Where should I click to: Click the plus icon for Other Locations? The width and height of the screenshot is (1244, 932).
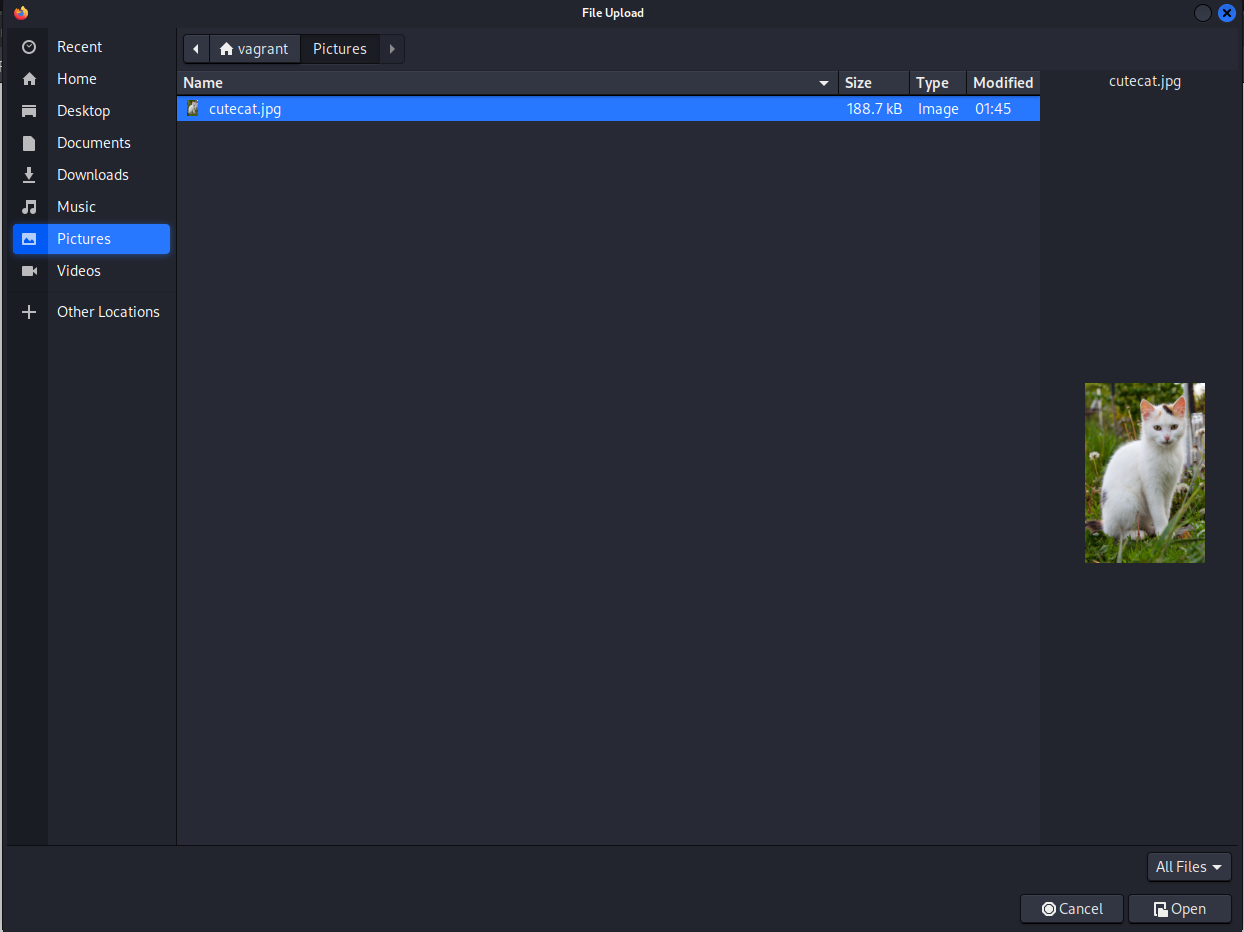click(29, 312)
